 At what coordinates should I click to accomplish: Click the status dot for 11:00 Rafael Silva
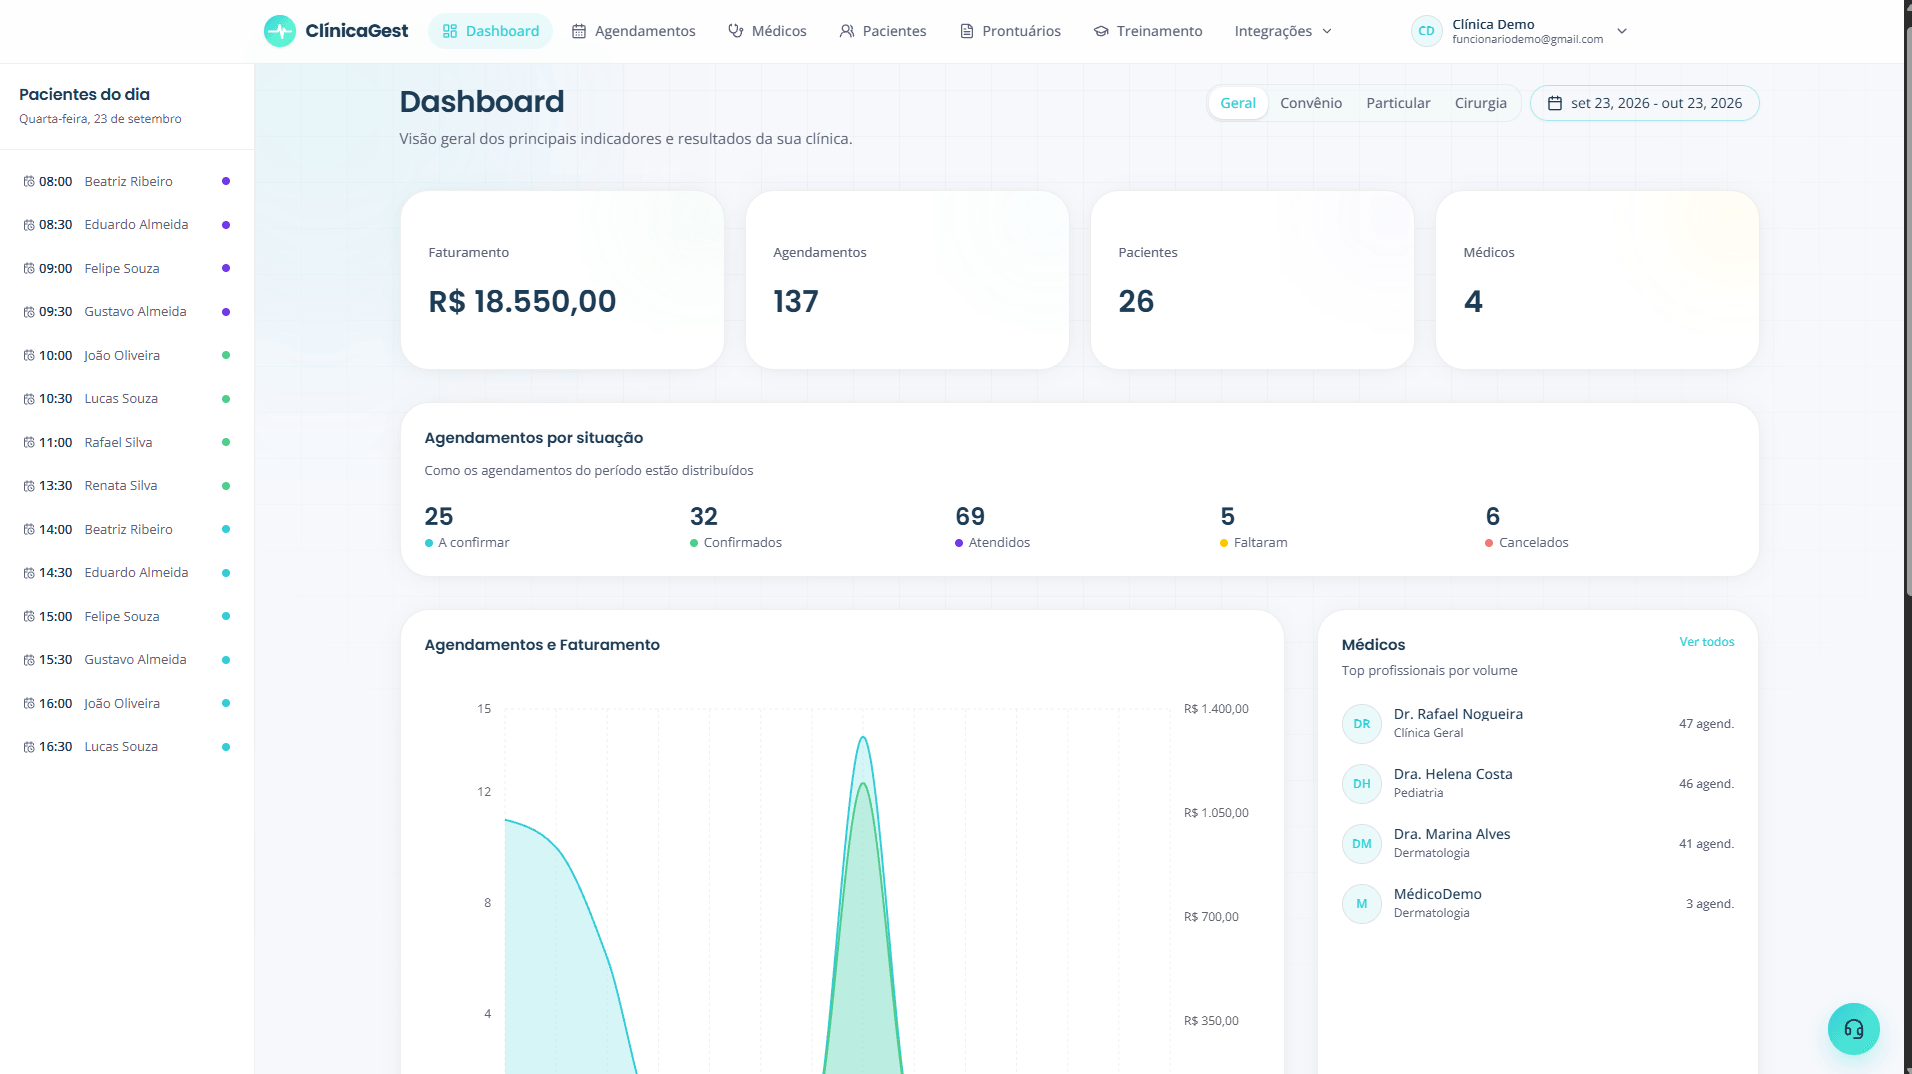226,442
